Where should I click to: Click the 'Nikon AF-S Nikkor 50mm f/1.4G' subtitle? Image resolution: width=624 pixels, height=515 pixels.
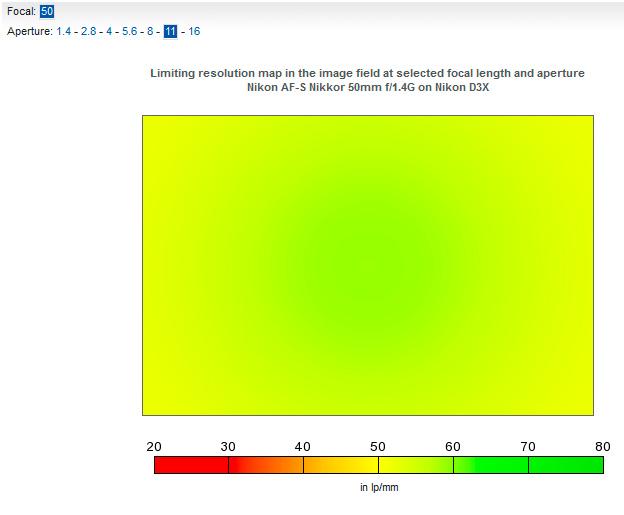pos(368,87)
